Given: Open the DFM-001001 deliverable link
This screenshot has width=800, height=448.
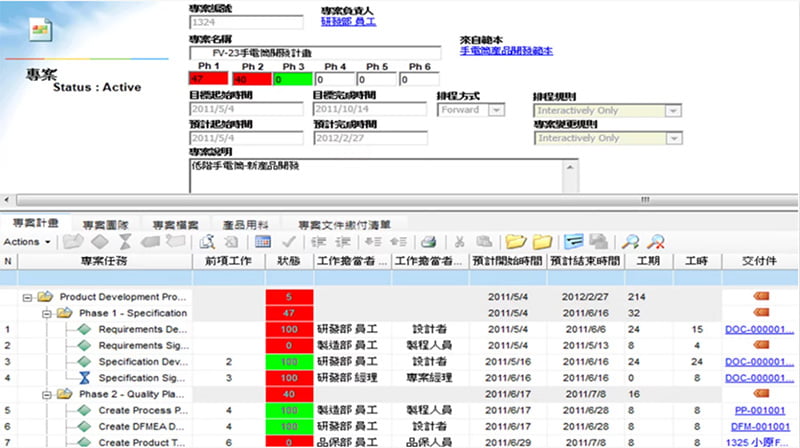Looking at the screenshot, I should (760, 427).
